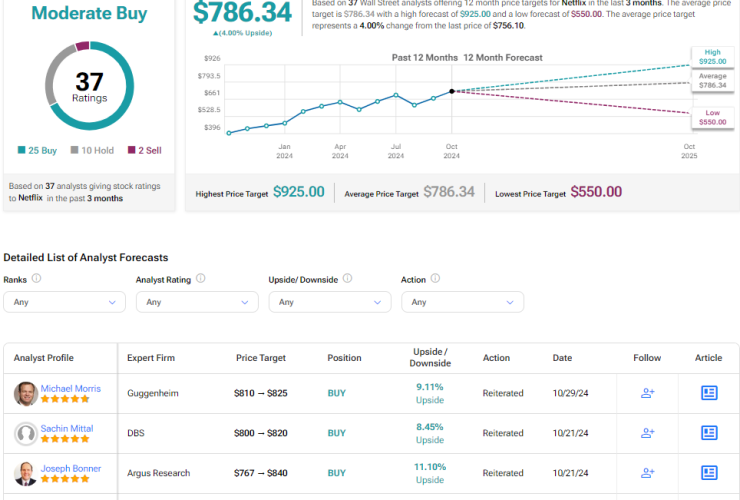Click the DBS firm cell
This screenshot has width=740, height=500.
coord(135,433)
